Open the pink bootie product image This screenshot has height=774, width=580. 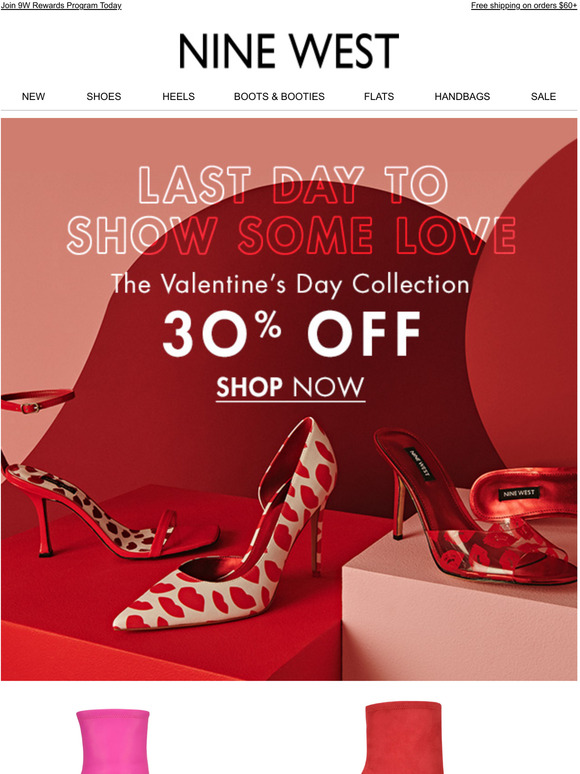click(x=113, y=741)
